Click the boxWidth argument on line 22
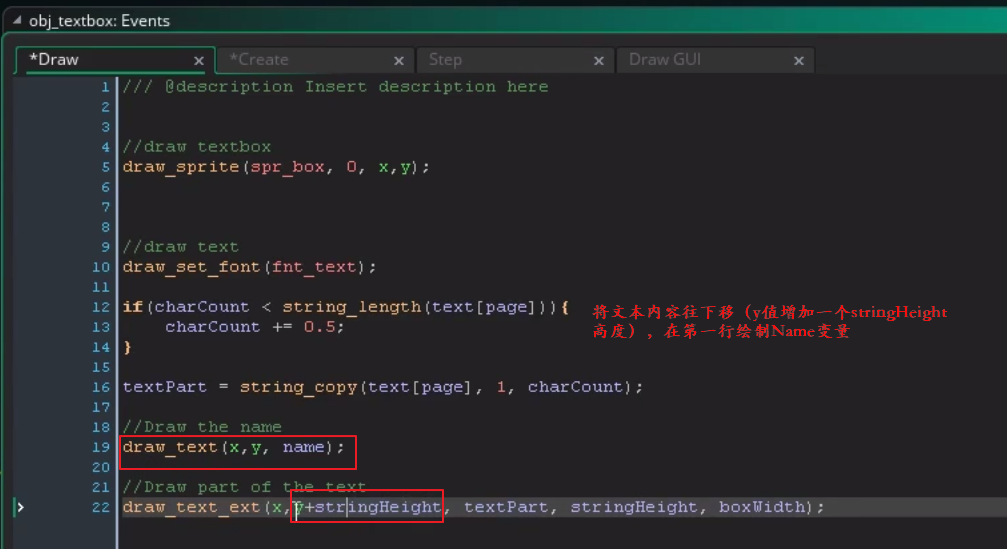Image resolution: width=1007 pixels, height=549 pixels. click(x=761, y=507)
